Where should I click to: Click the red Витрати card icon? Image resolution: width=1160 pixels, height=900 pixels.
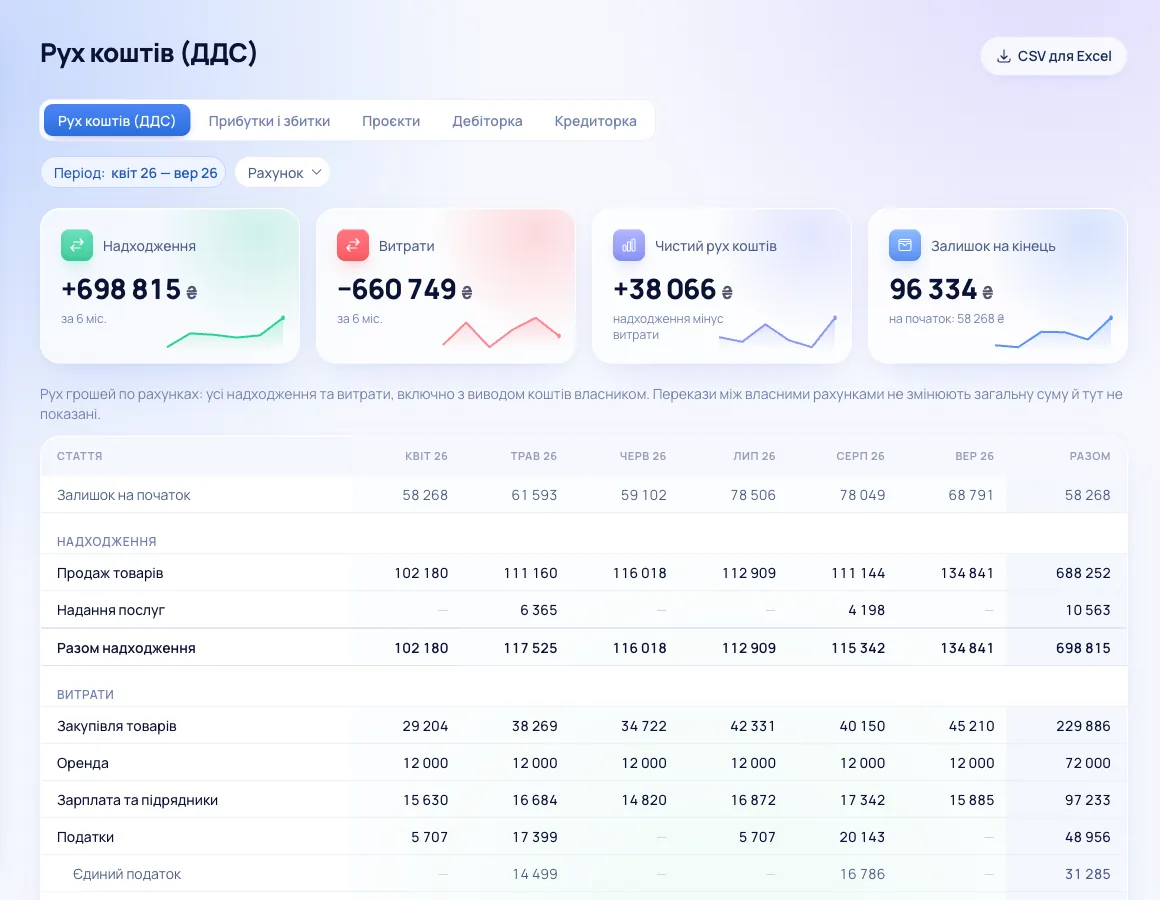click(x=353, y=246)
